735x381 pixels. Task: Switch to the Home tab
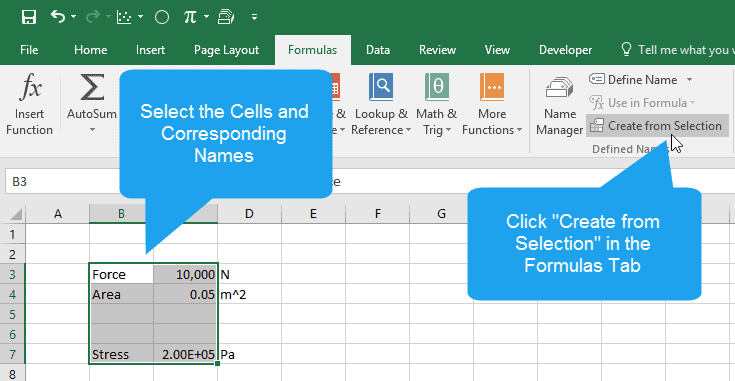[90, 50]
